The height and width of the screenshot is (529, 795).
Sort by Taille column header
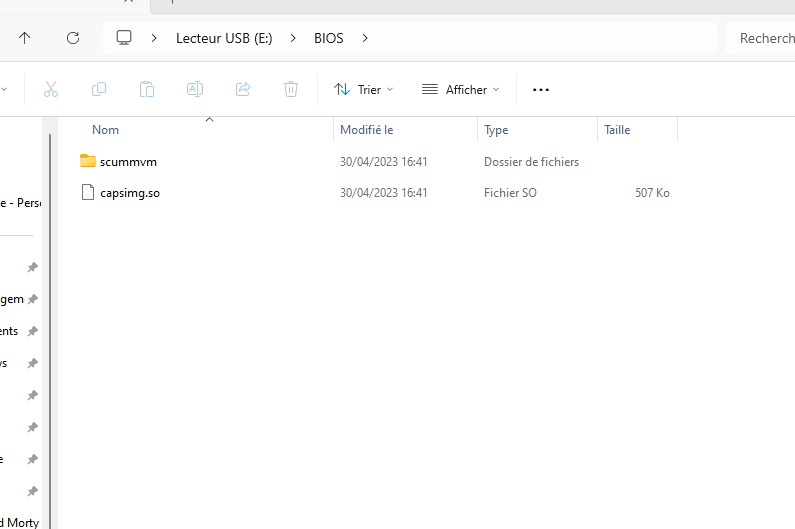[617, 130]
